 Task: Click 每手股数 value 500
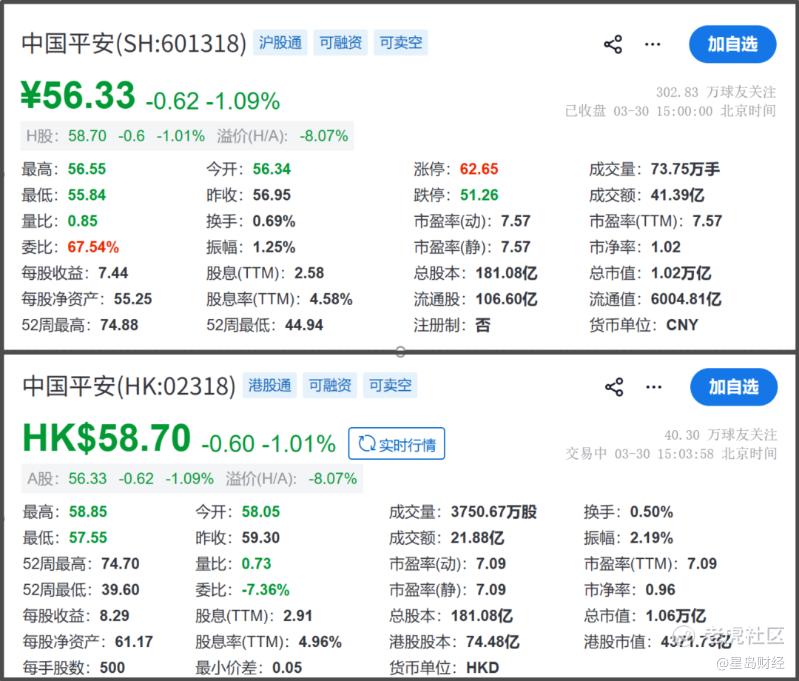112,668
